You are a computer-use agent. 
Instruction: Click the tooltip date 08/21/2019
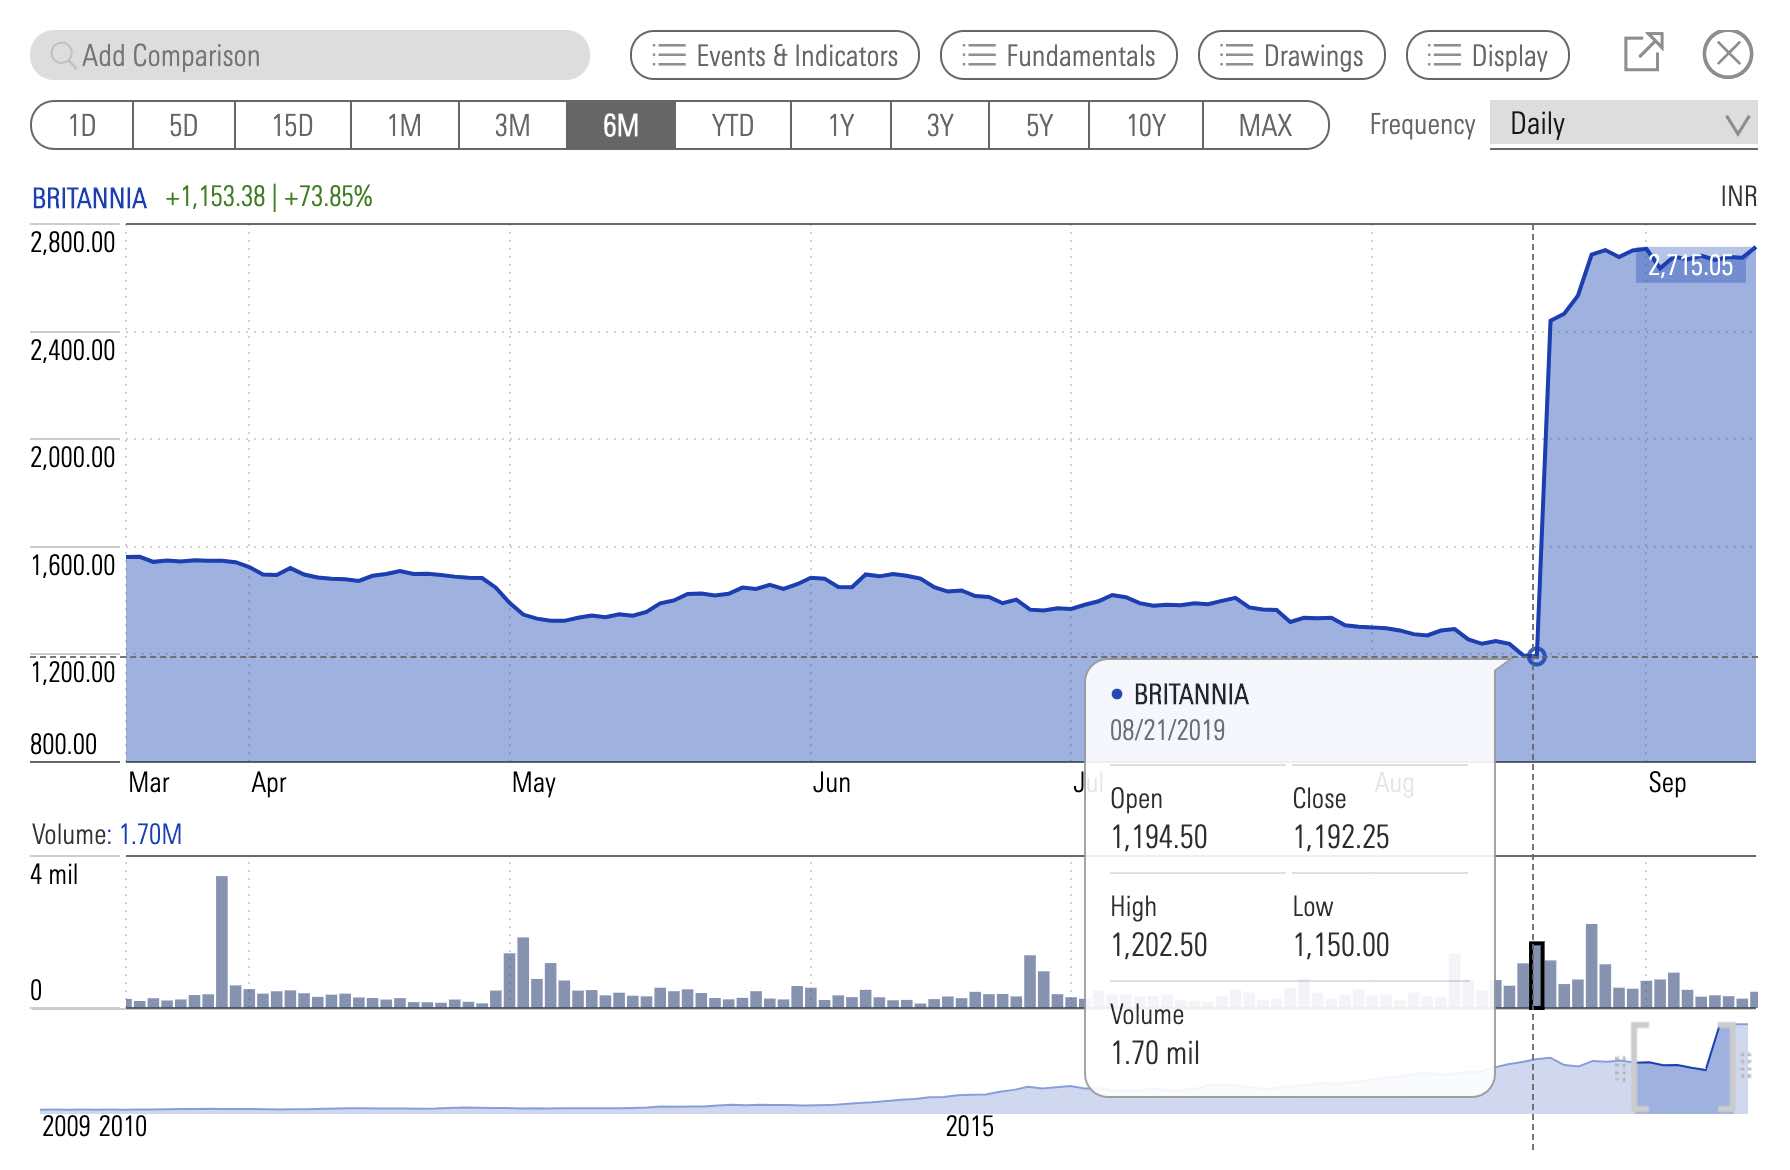1167,731
